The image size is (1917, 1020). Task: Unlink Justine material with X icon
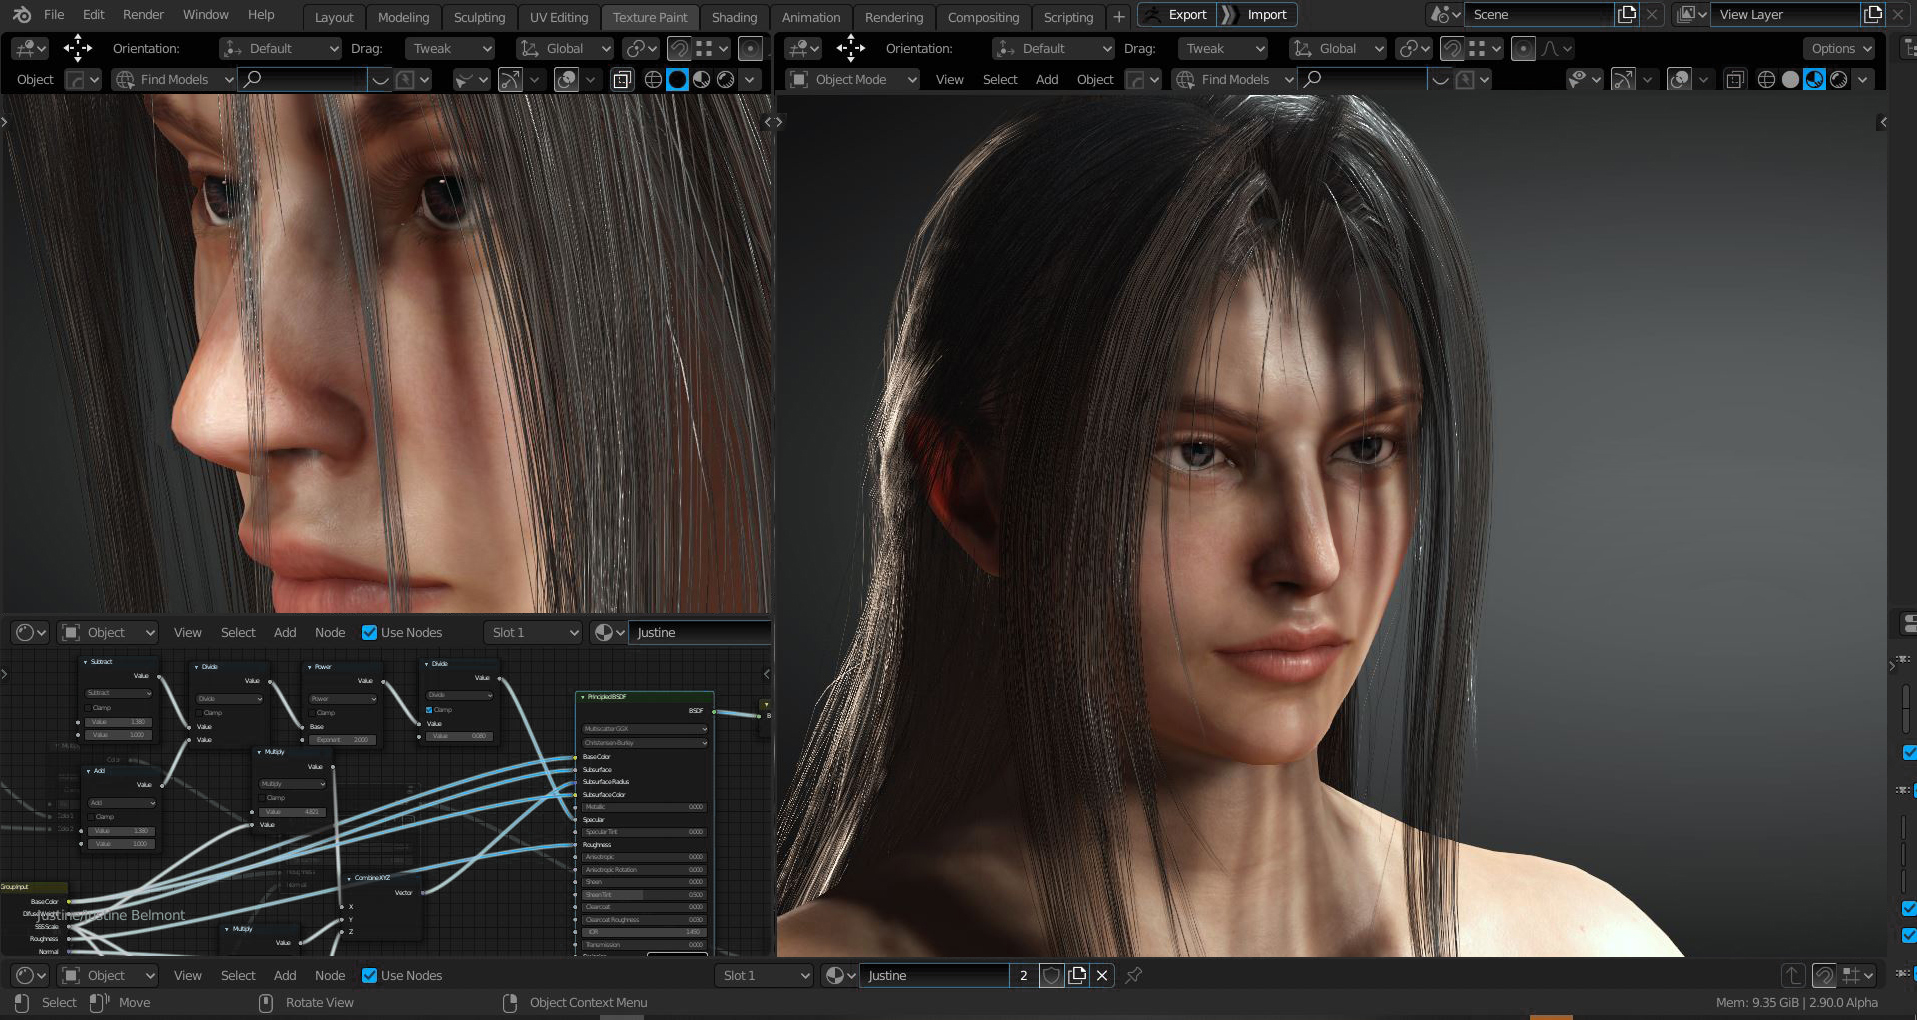point(1102,975)
